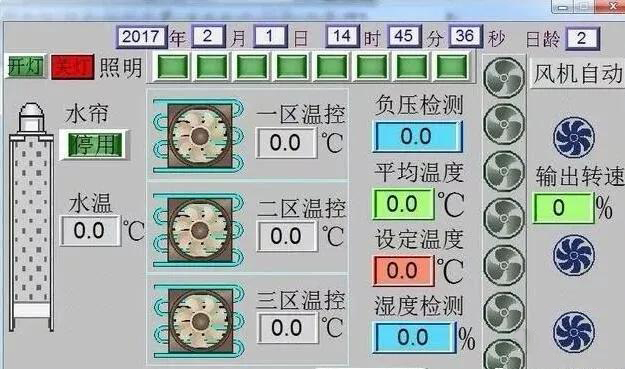This screenshot has height=369, width=625.
Task: Click the 风机自动 mode button
Action: pyautogui.click(x=578, y=74)
